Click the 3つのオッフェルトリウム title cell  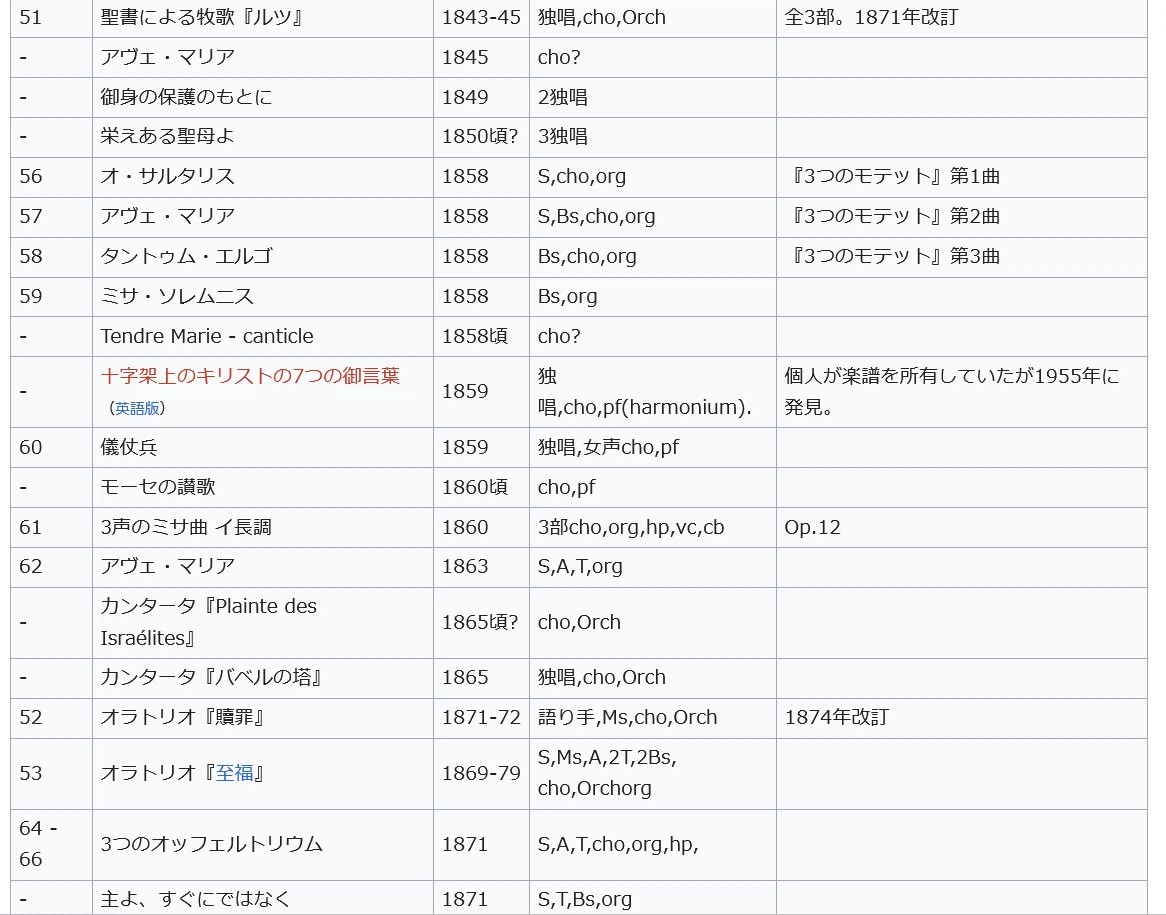211,844
